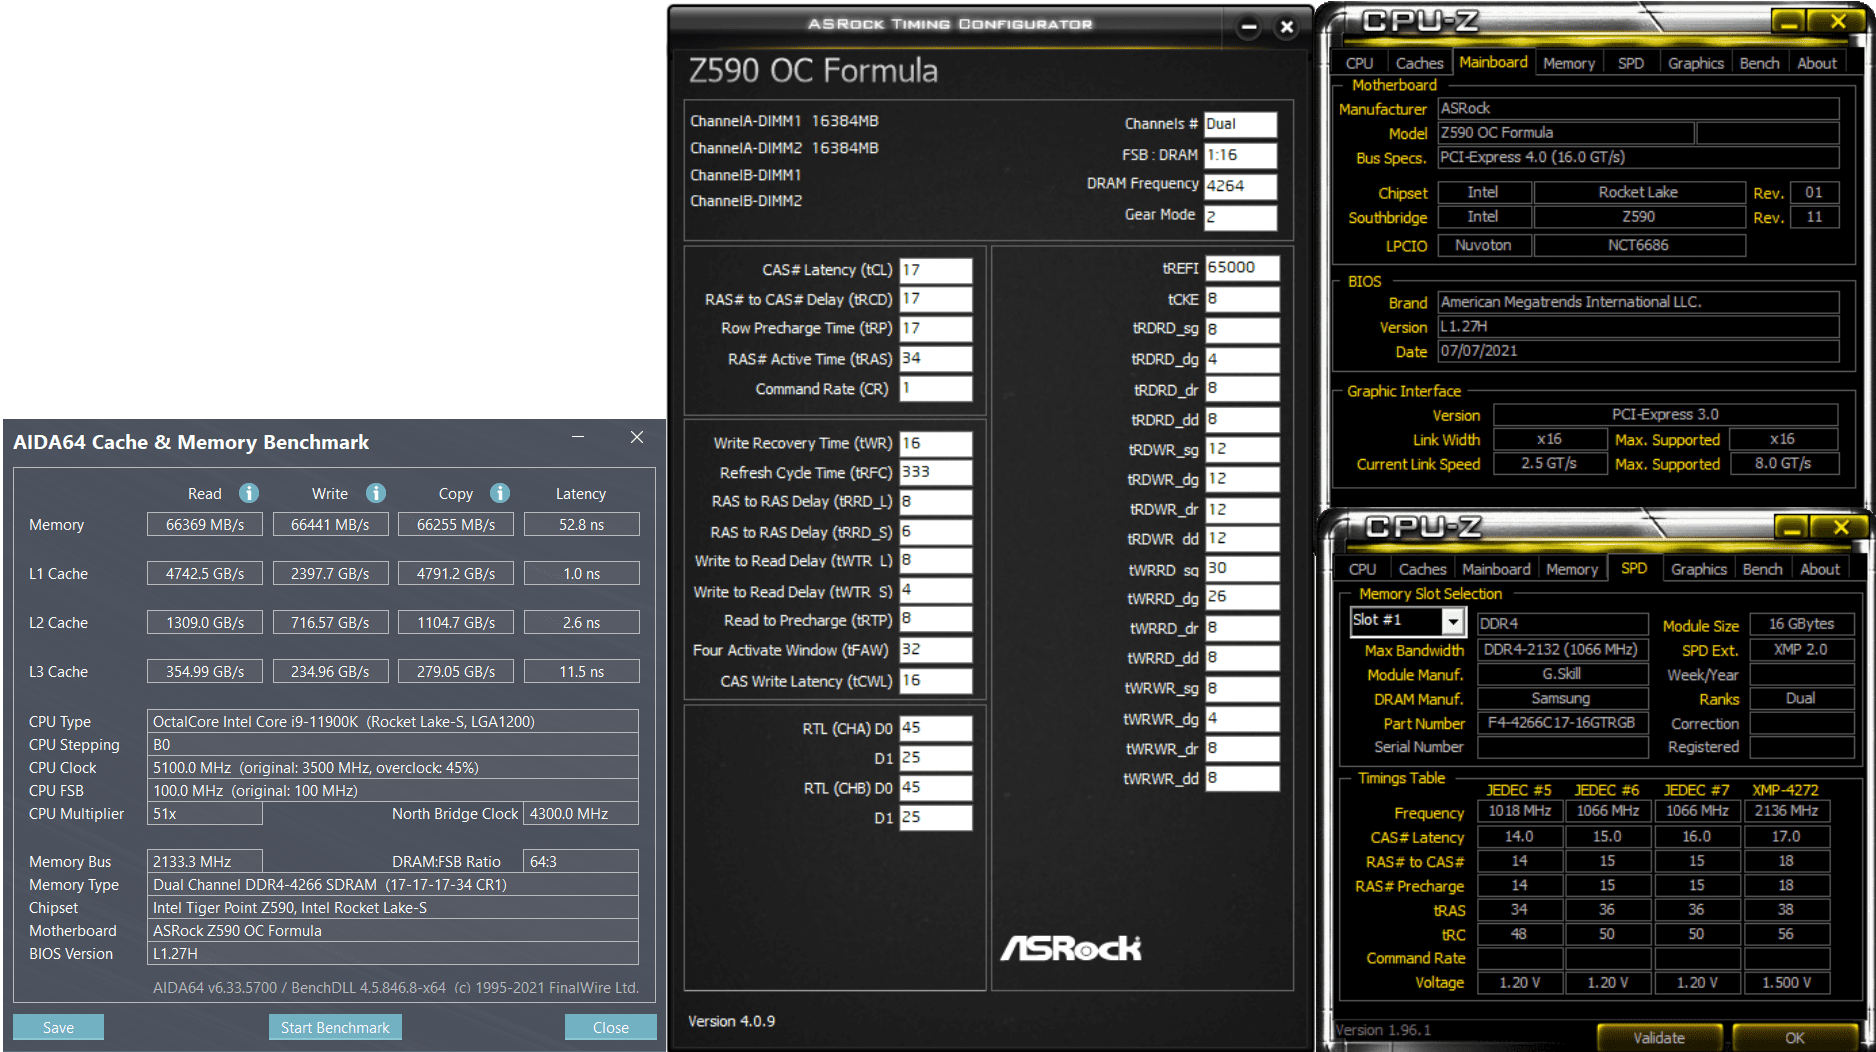Click the Part Number F4-4266C17-16GTRGB
This screenshot has height=1052, width=1876.
(1562, 722)
